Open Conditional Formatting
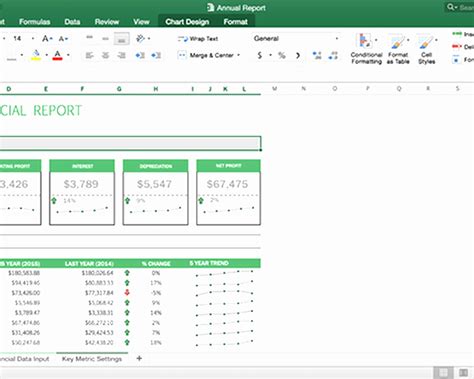Image resolution: width=474 pixels, height=379 pixels. [x=366, y=49]
